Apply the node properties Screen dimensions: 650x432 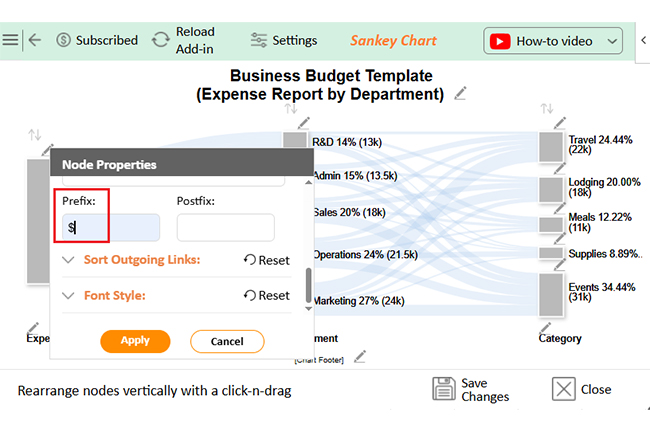(x=135, y=341)
